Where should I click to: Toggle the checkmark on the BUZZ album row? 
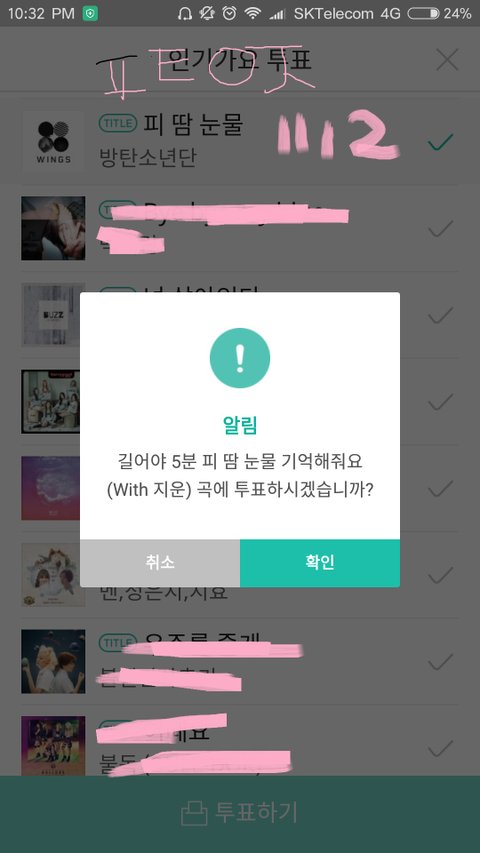point(440,315)
